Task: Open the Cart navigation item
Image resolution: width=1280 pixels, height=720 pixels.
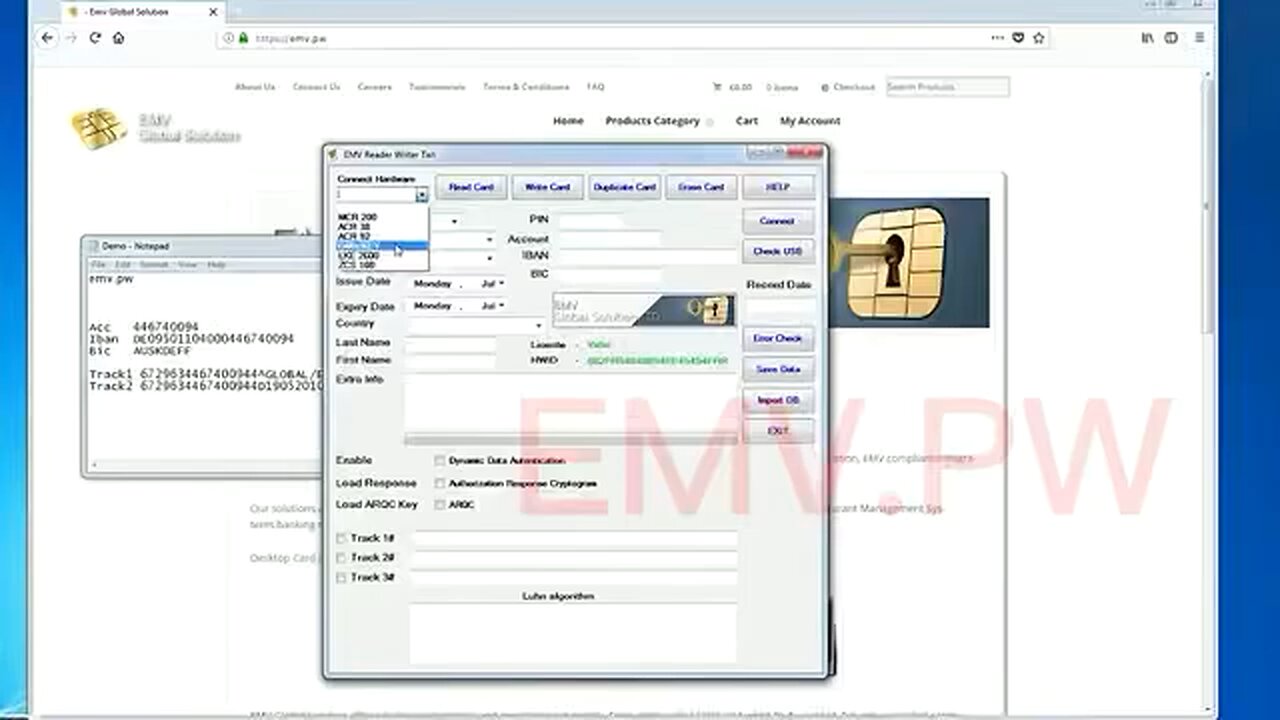Action: tap(747, 121)
